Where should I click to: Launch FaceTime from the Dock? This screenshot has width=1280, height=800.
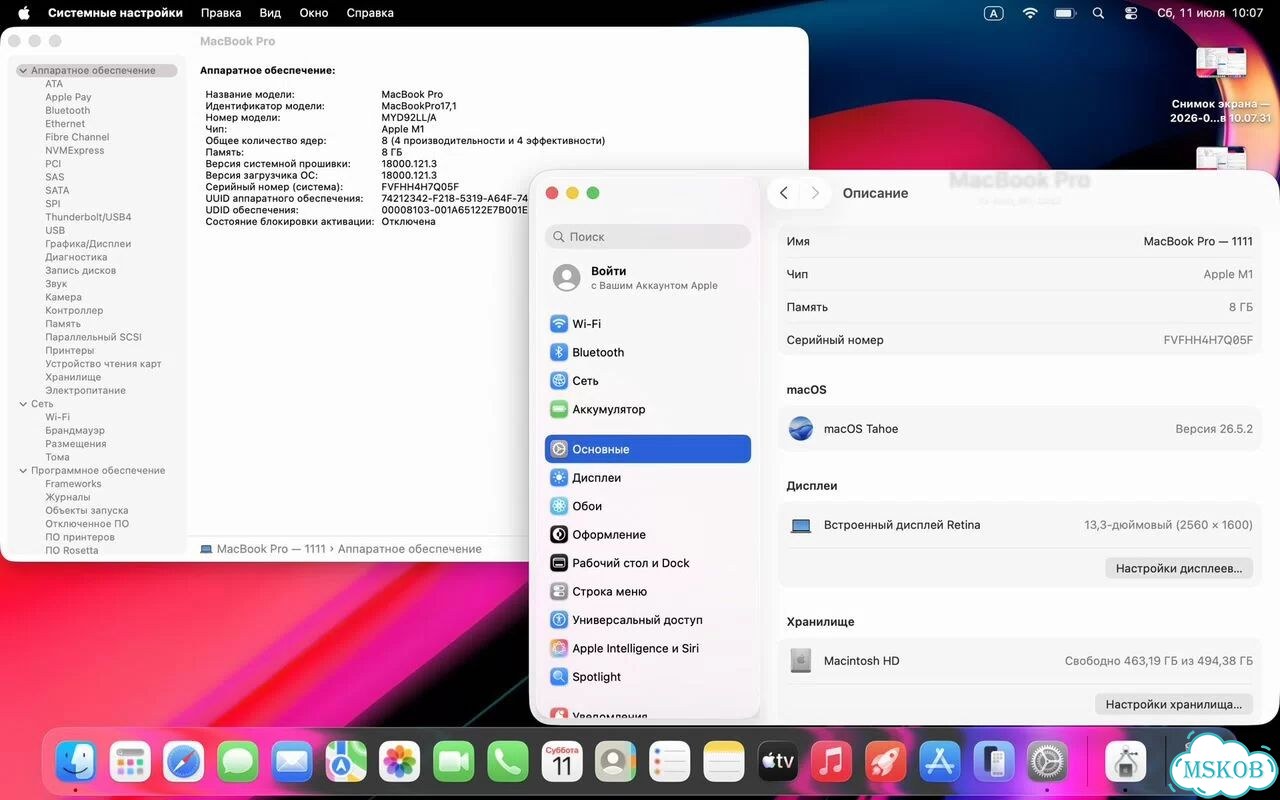(454, 762)
